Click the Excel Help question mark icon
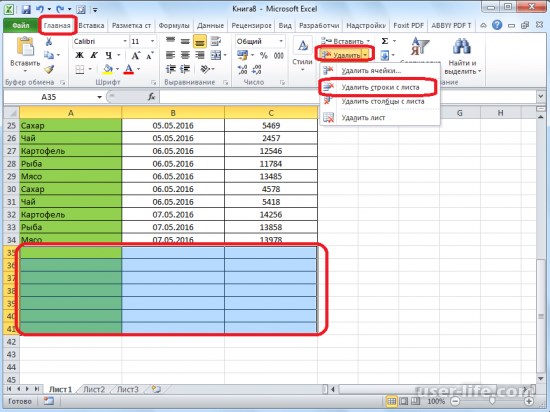550x412 pixels. coord(497,25)
